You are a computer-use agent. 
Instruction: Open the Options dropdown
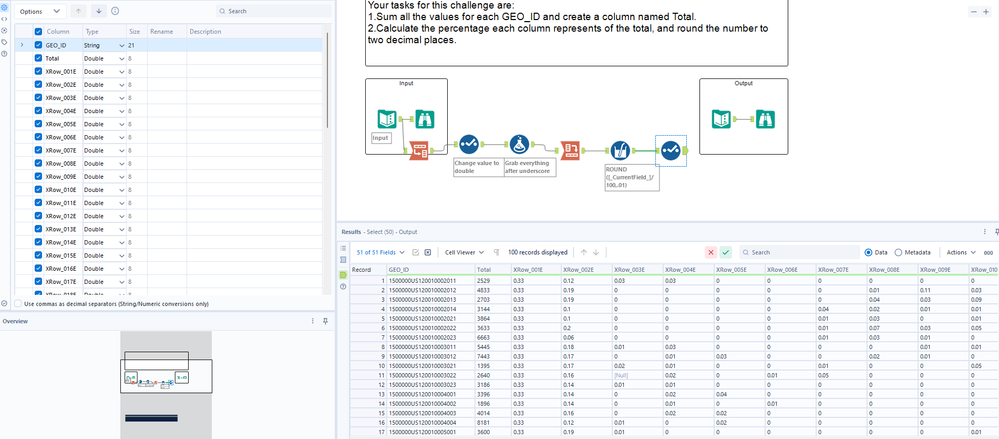[x=40, y=11]
